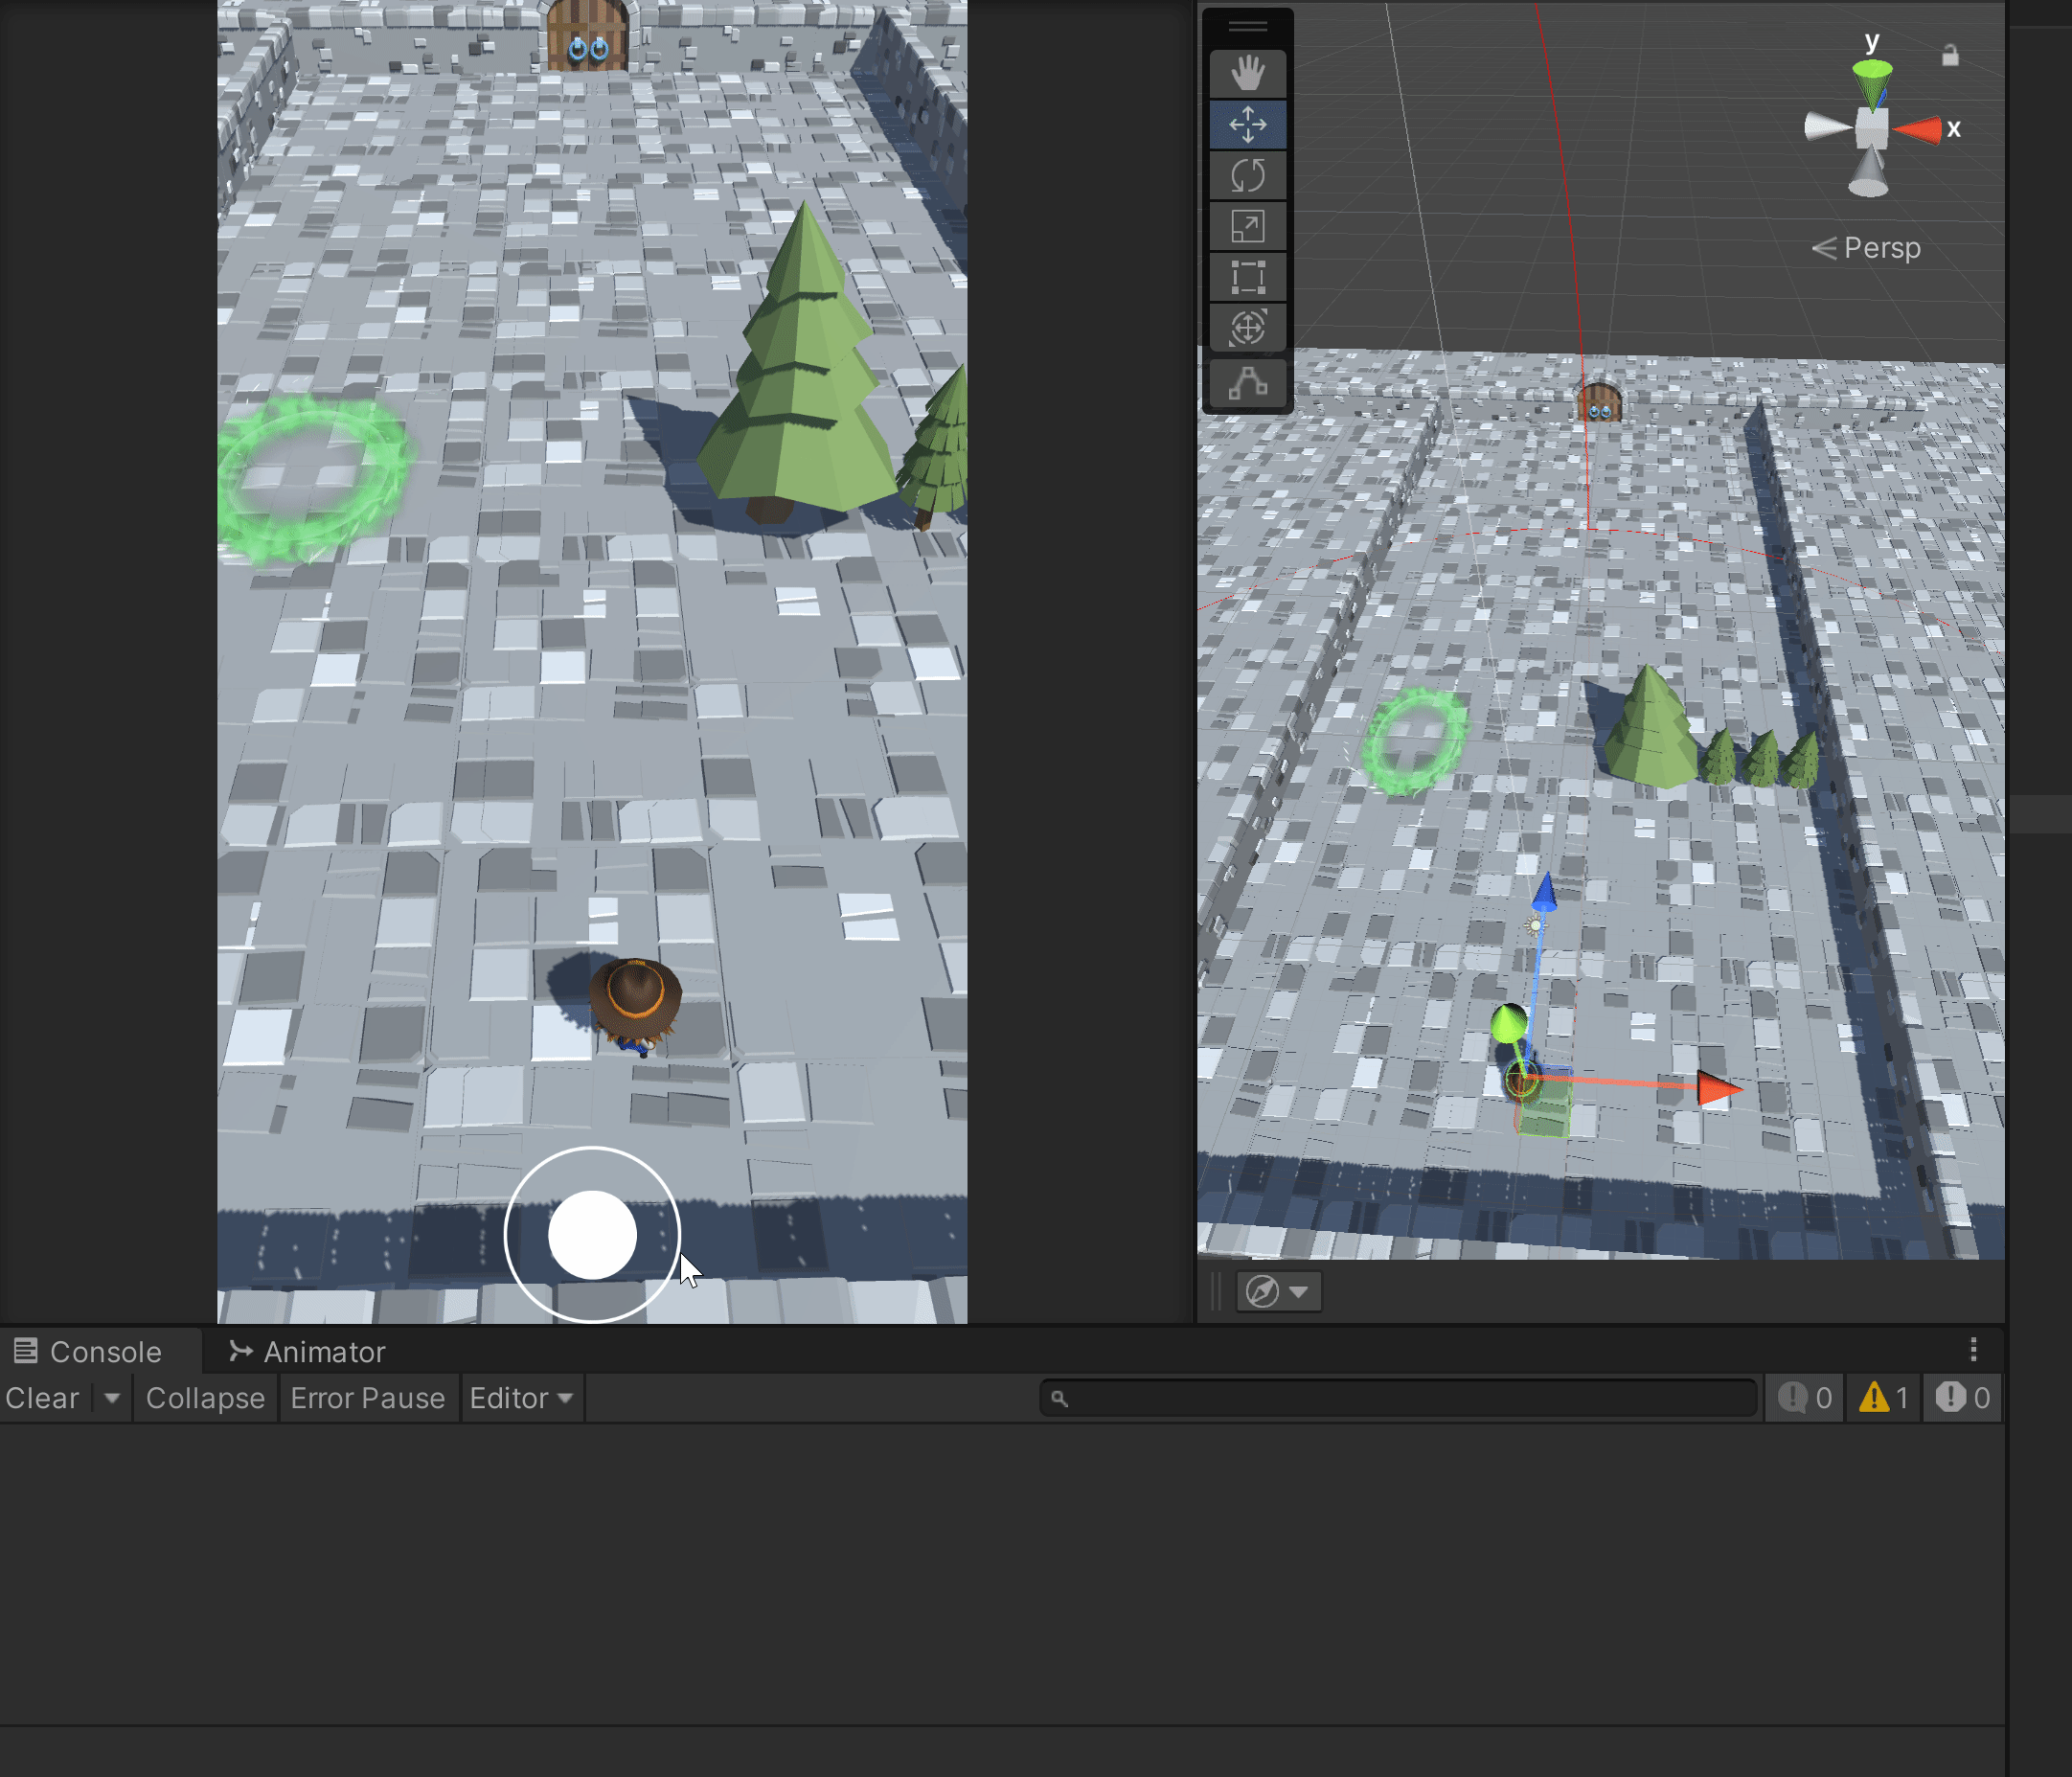
Task: Select the Rotate tool
Action: [1247, 176]
